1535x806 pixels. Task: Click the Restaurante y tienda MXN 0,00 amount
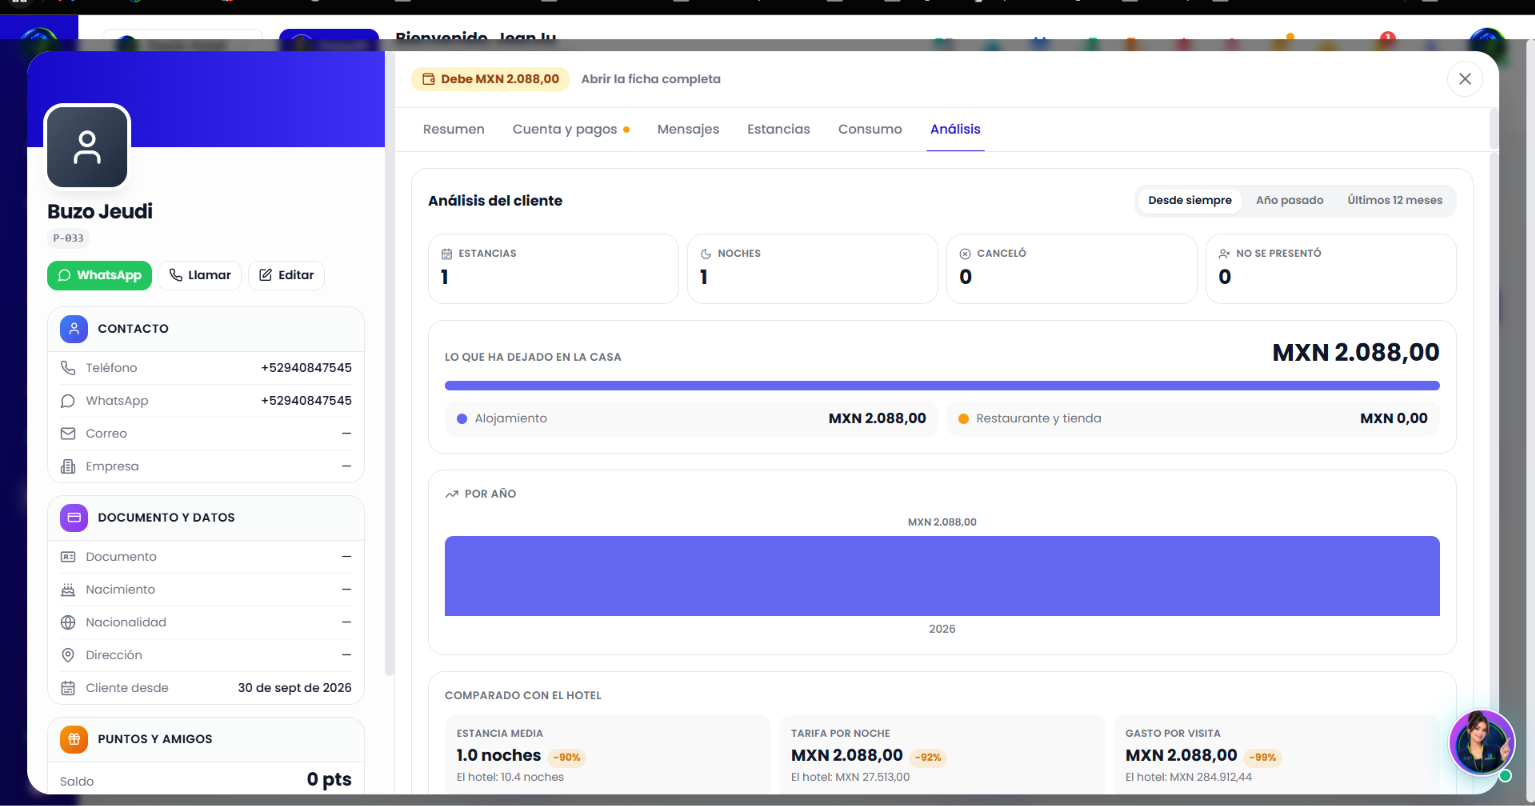pos(1394,418)
